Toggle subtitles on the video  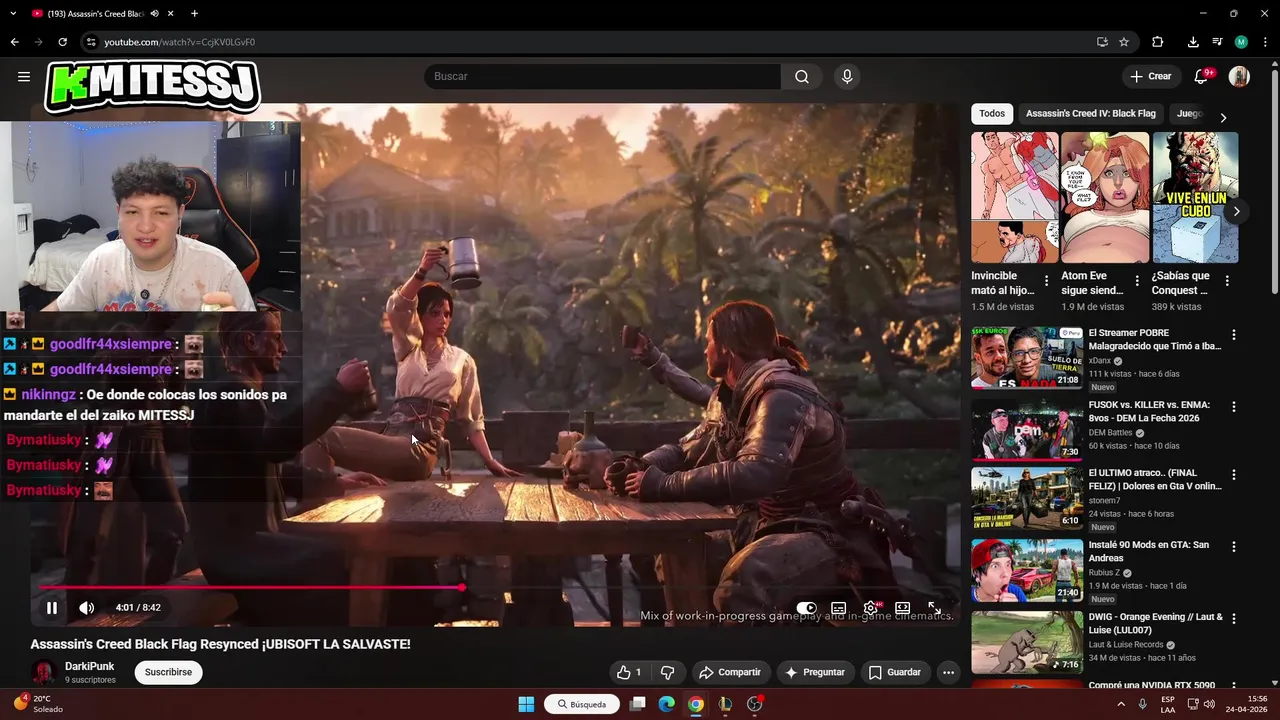pos(839,608)
